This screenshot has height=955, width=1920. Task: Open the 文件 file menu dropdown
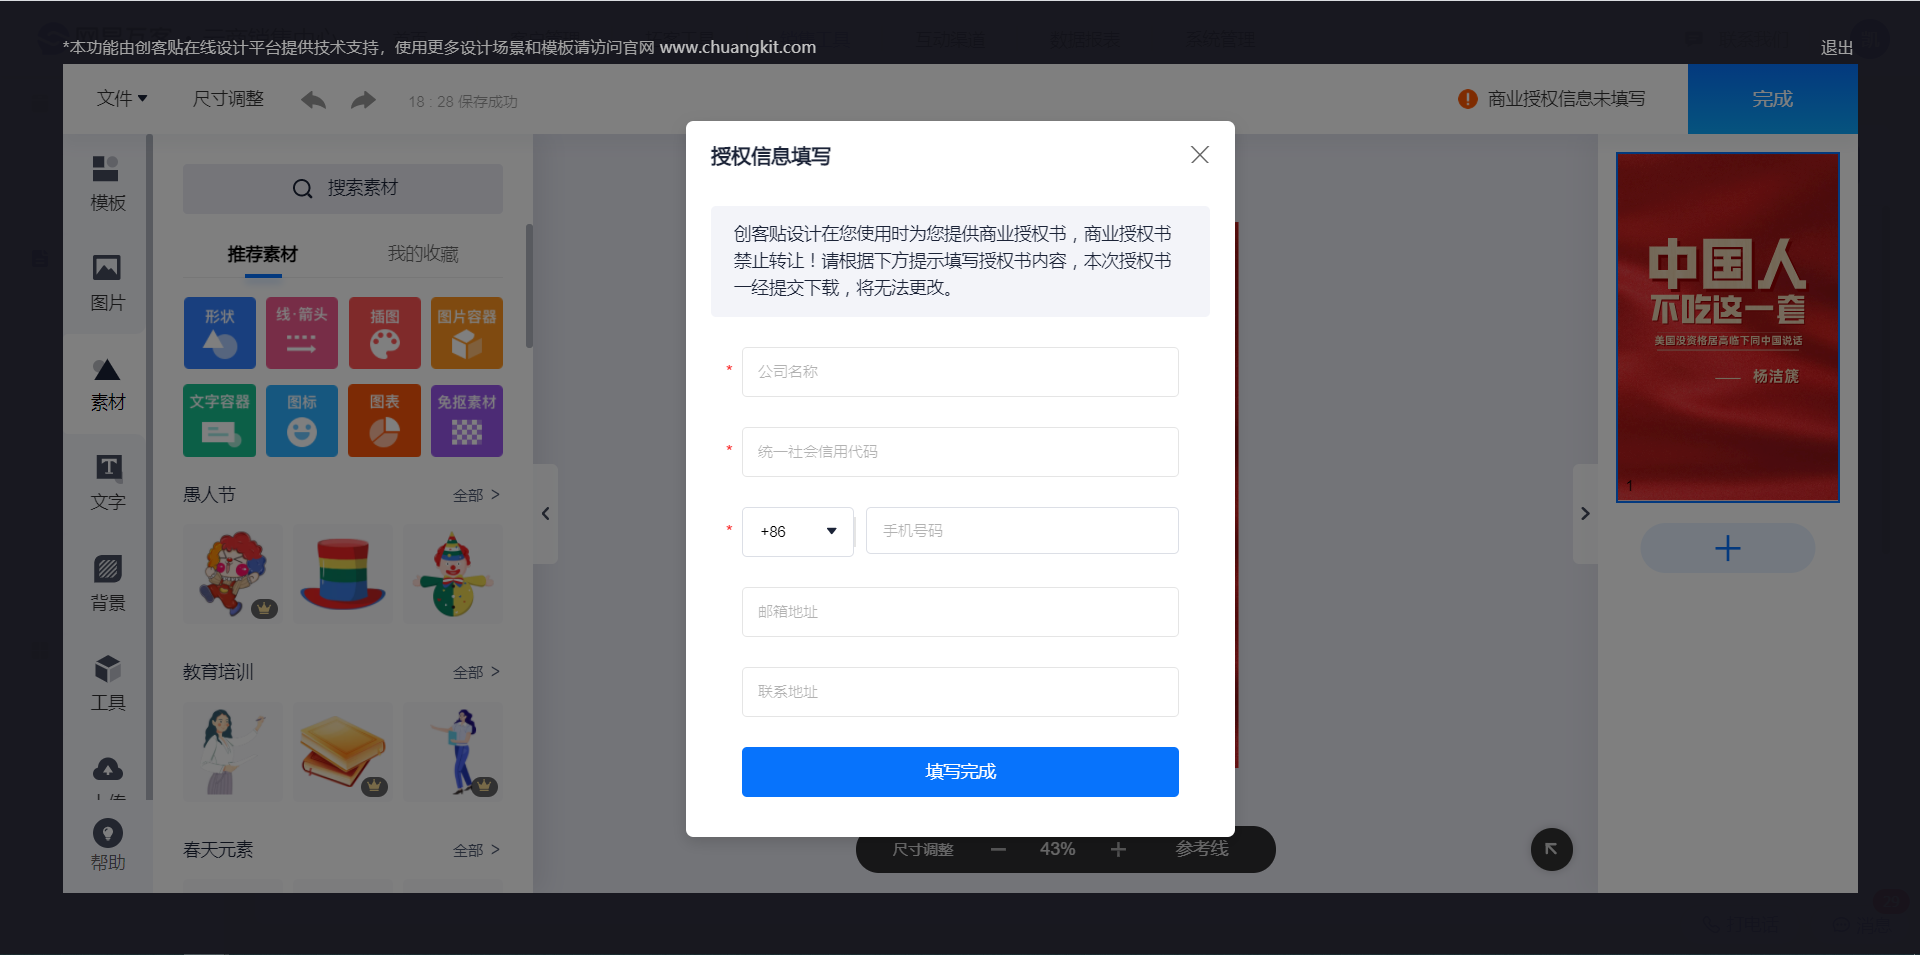pyautogui.click(x=122, y=99)
